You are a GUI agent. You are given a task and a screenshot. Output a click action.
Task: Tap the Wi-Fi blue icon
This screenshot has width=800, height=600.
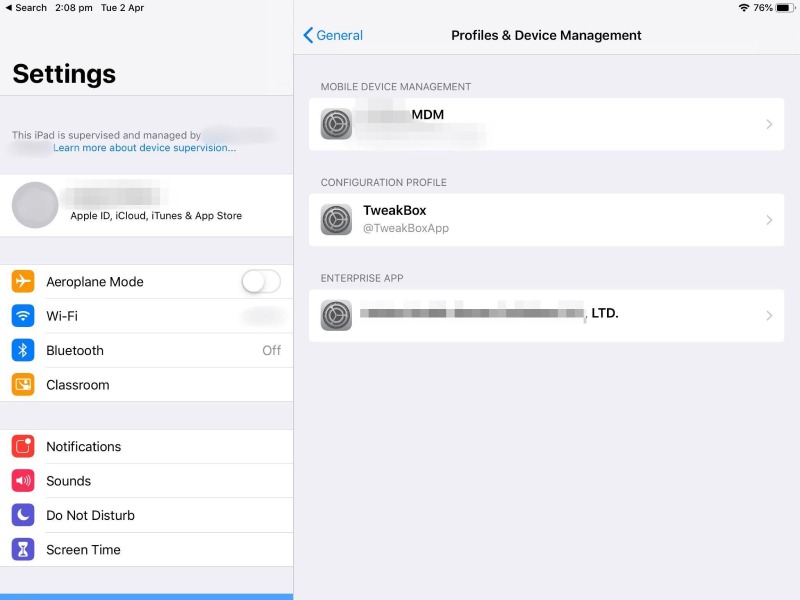pos(23,316)
